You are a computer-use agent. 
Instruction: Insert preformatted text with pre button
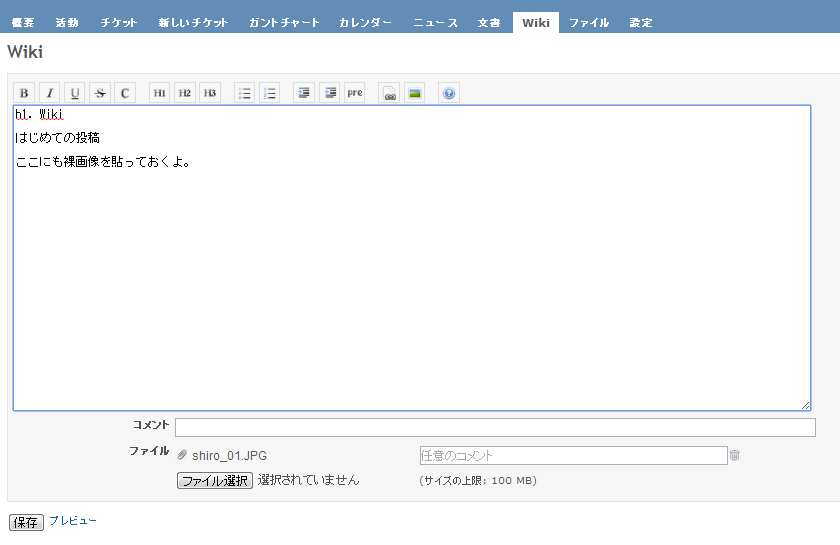click(355, 93)
